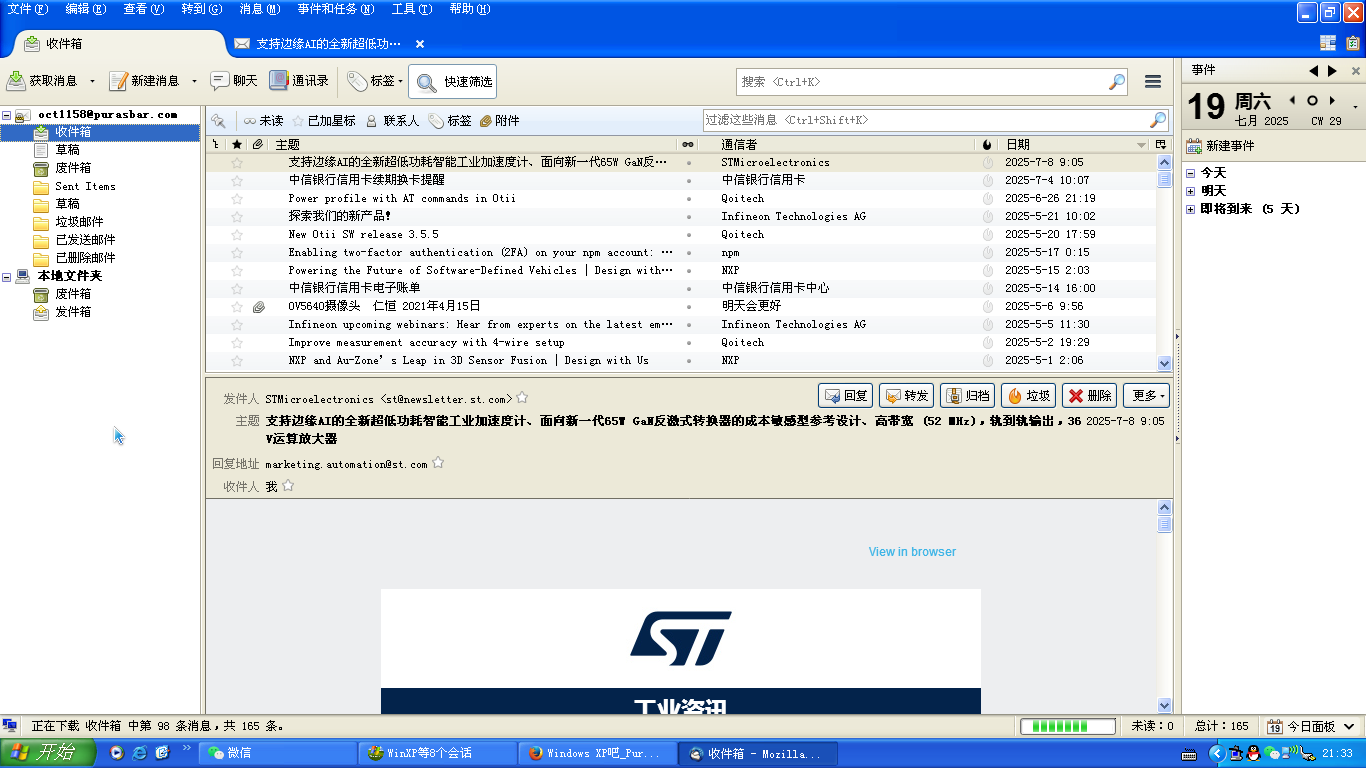Open the 文件(F) menu
The height and width of the screenshot is (768, 1366).
pyautogui.click(x=28, y=9)
